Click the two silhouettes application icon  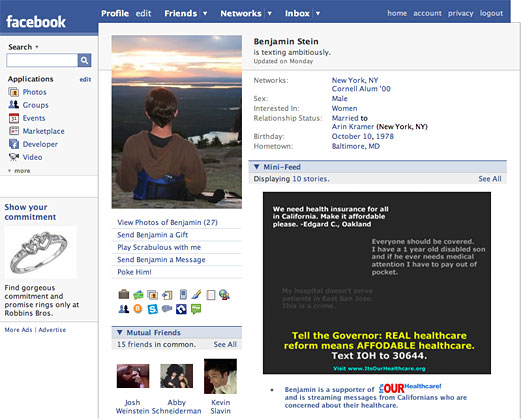[x=124, y=309]
